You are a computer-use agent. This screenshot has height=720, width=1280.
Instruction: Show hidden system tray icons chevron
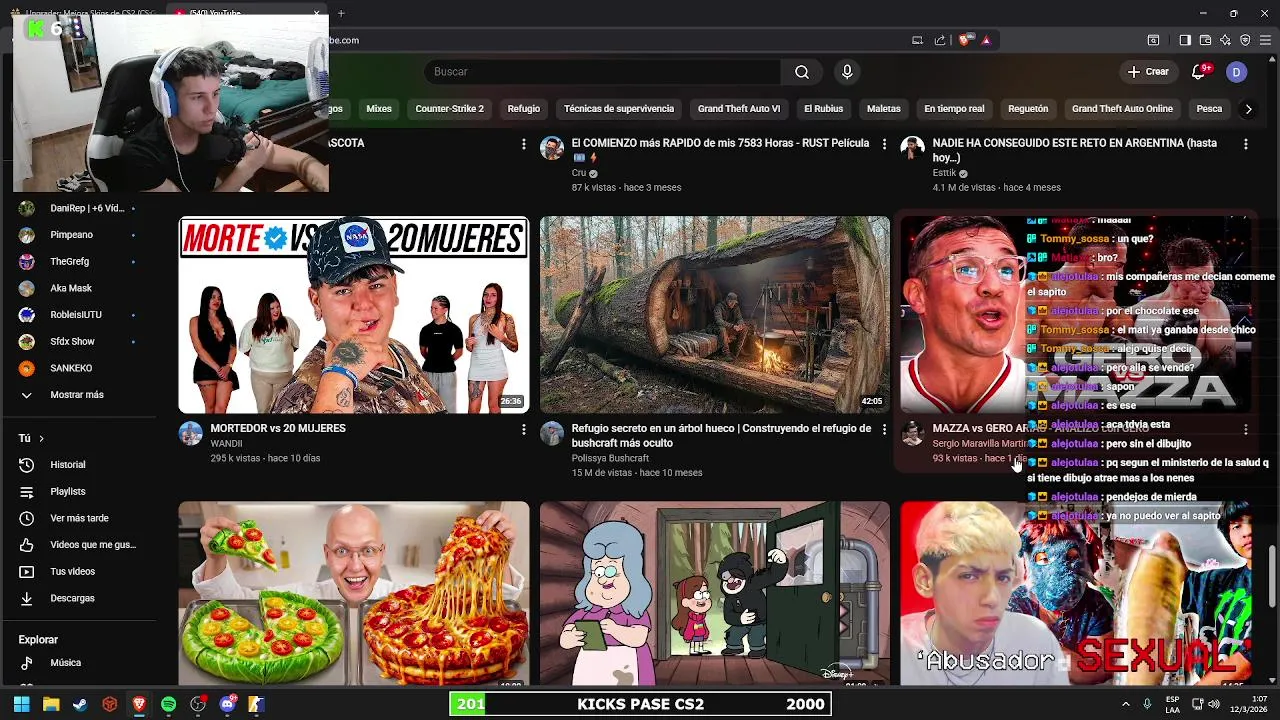point(1125,704)
